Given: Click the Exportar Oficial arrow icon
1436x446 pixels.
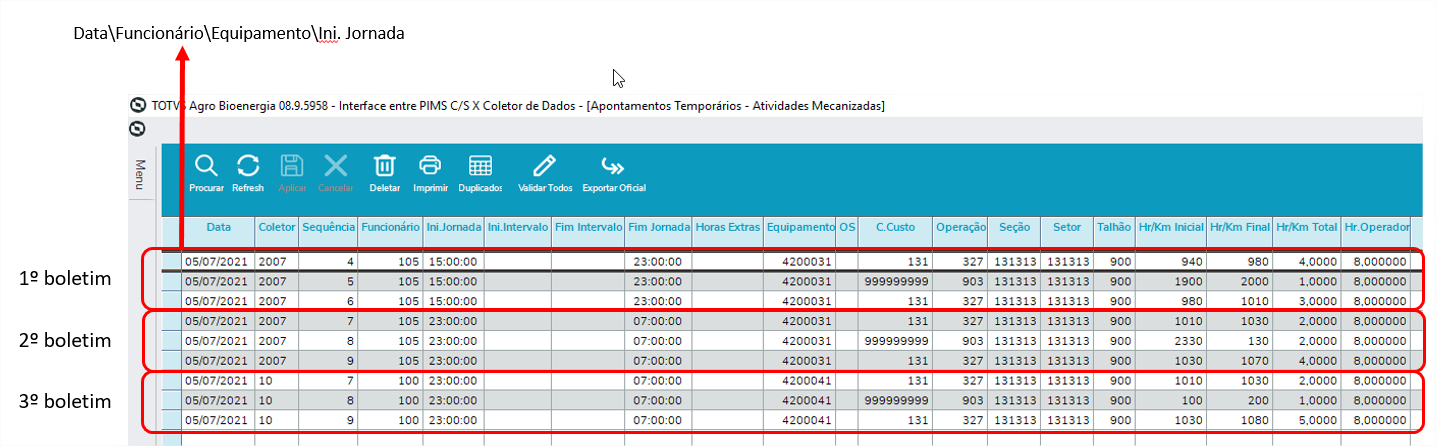Looking at the screenshot, I should tap(613, 166).
